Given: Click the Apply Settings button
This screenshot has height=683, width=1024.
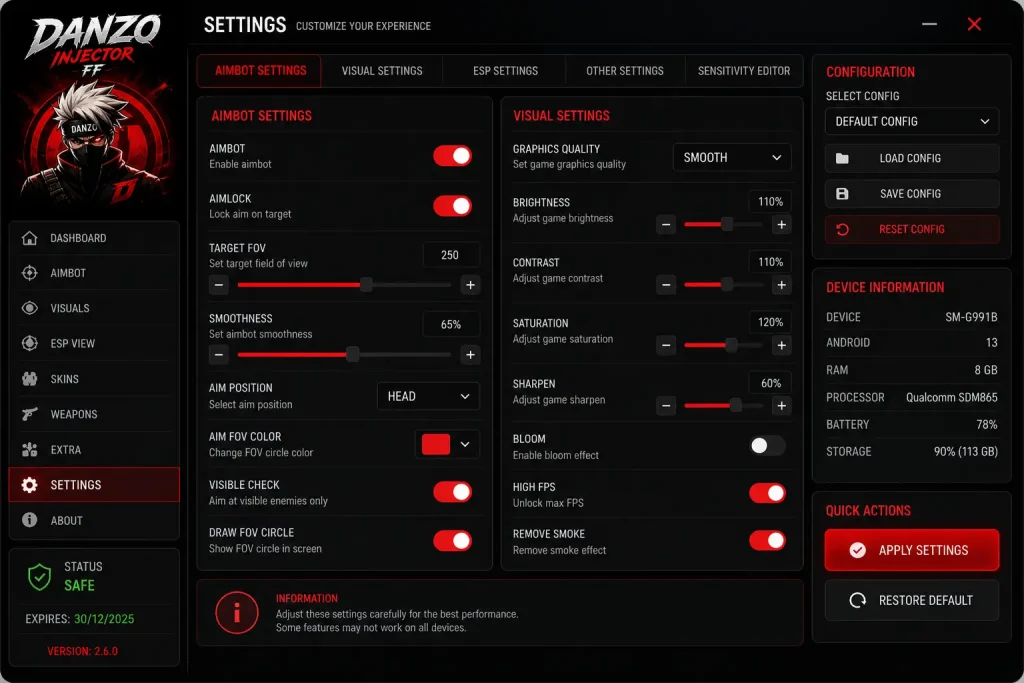Looking at the screenshot, I should coord(912,550).
